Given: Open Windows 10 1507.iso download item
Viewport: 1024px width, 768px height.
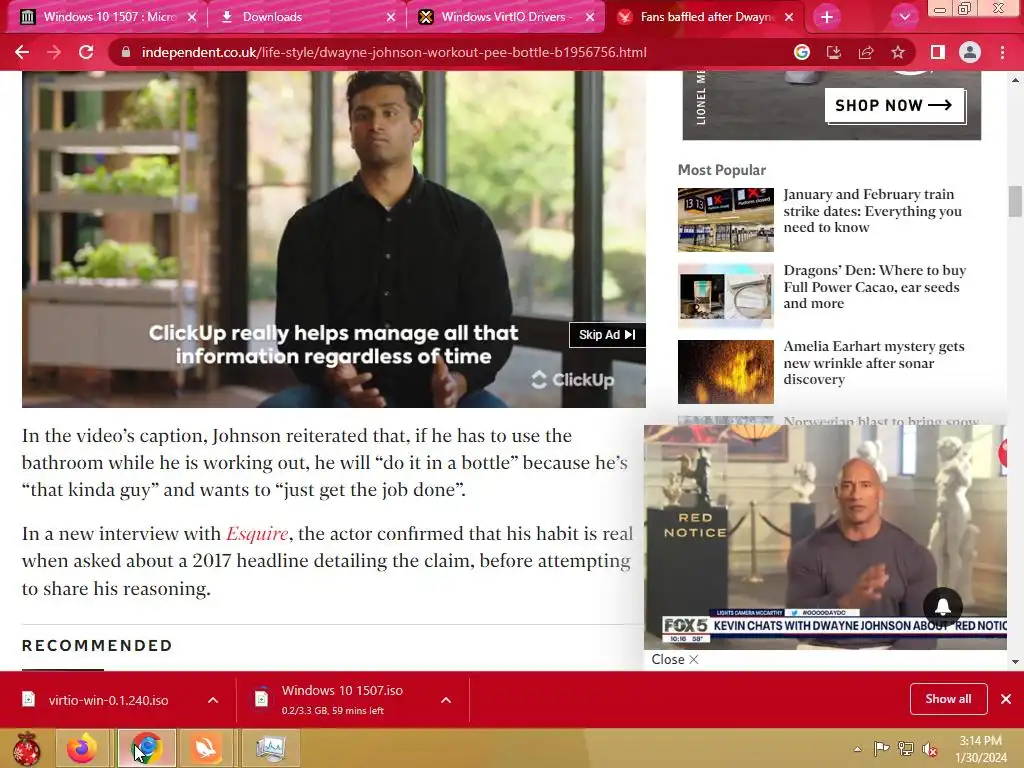Looking at the screenshot, I should point(342,700).
